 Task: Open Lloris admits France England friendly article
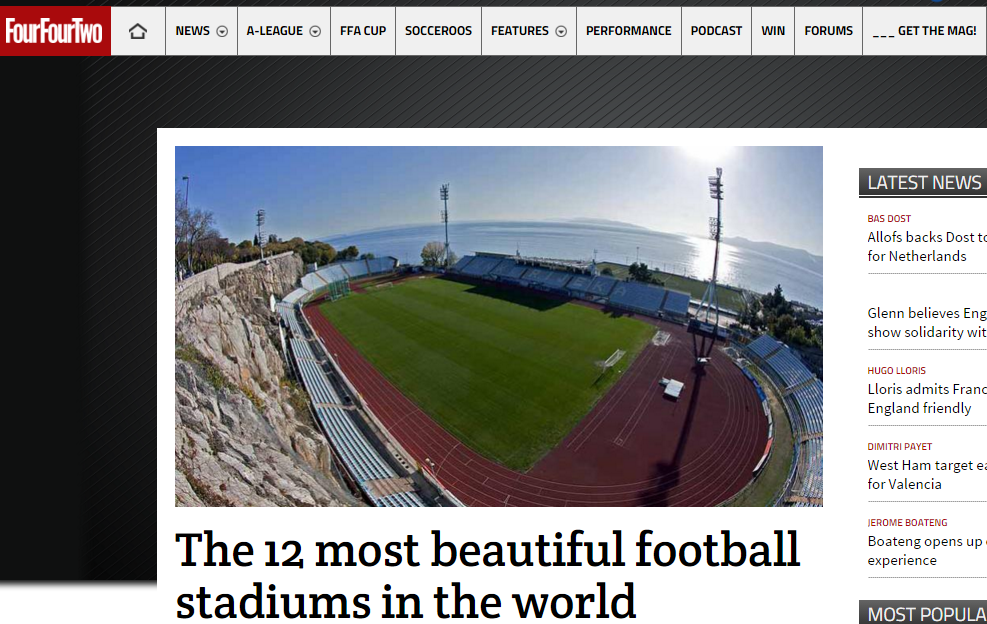pos(927,399)
